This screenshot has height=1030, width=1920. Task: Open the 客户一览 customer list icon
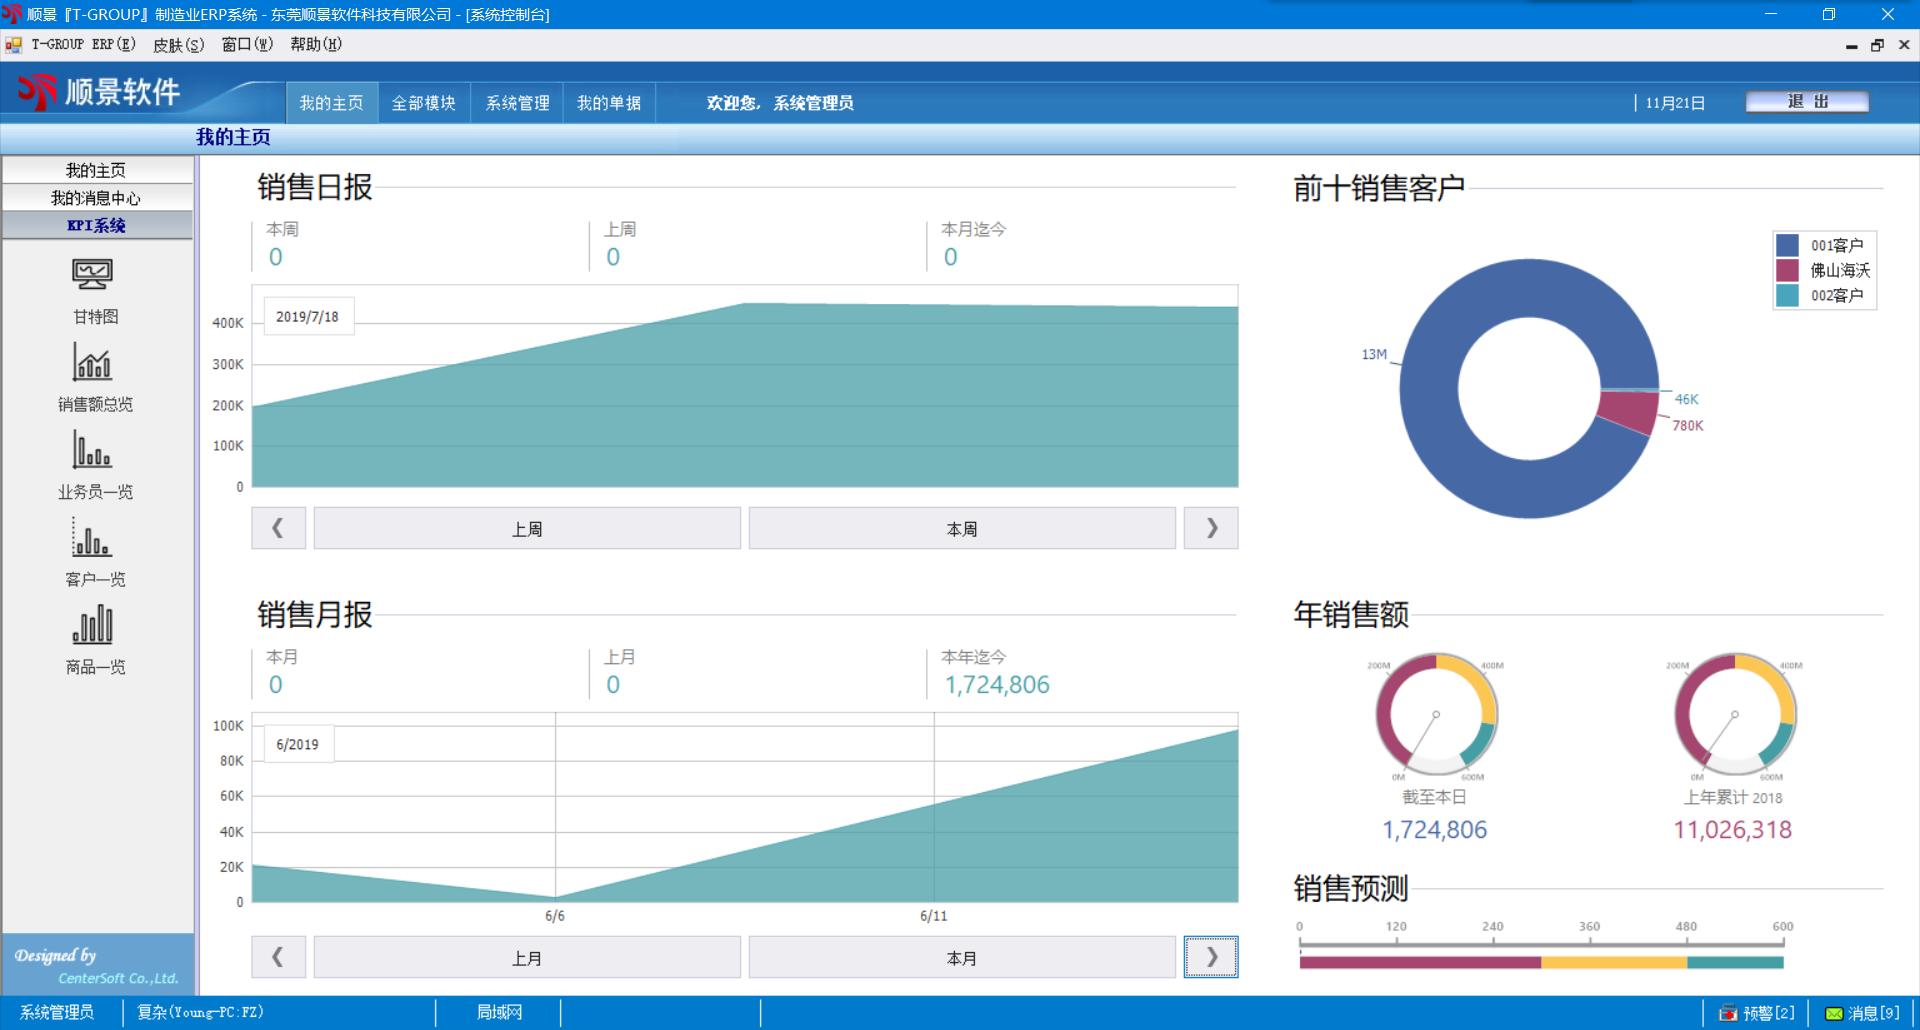pos(93,538)
